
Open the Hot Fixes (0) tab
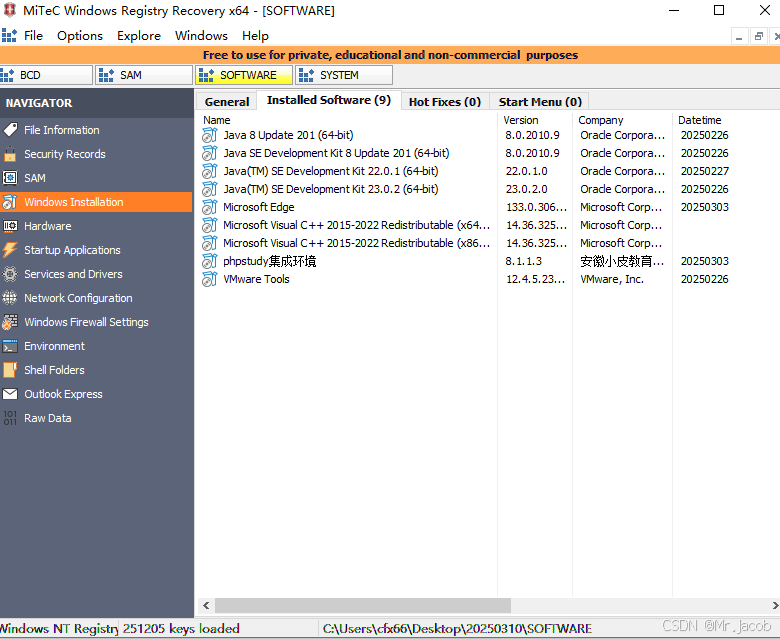click(445, 102)
